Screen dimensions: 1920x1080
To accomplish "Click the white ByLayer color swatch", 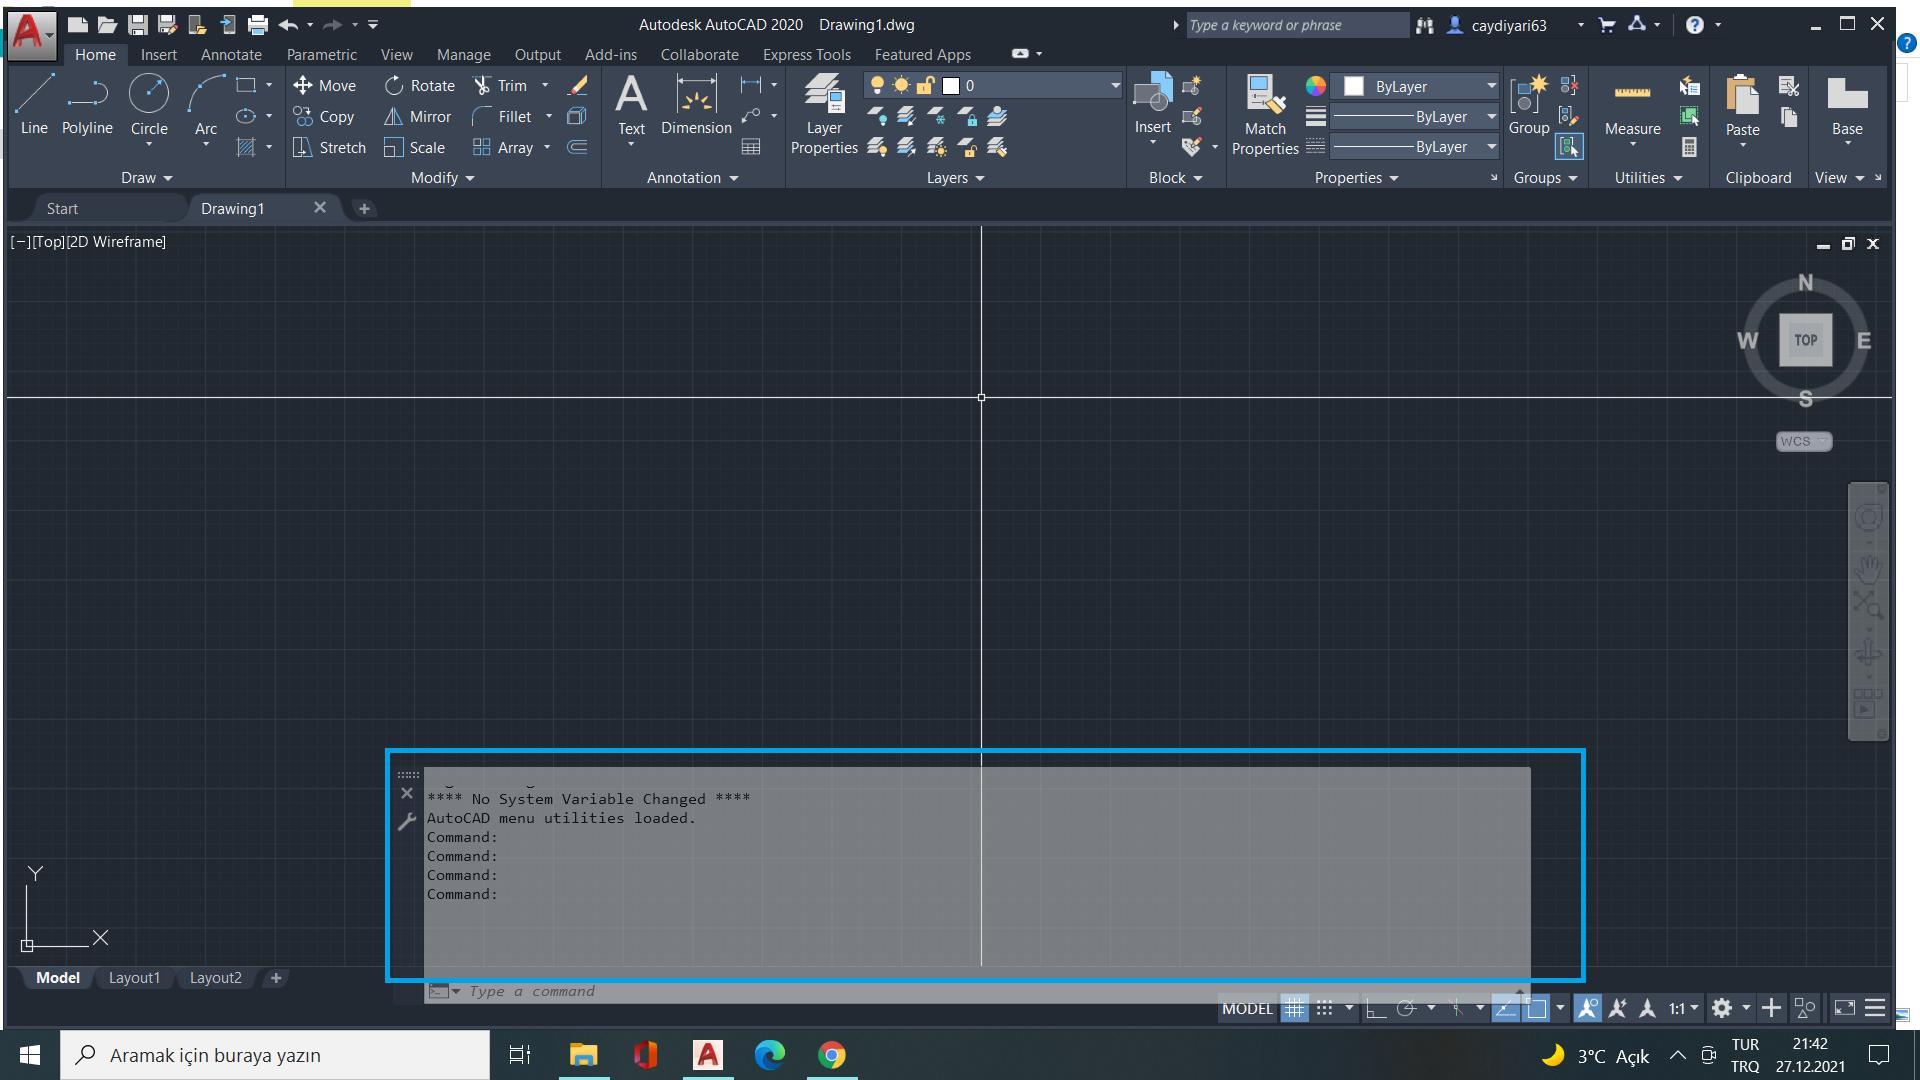I will [1353, 87].
